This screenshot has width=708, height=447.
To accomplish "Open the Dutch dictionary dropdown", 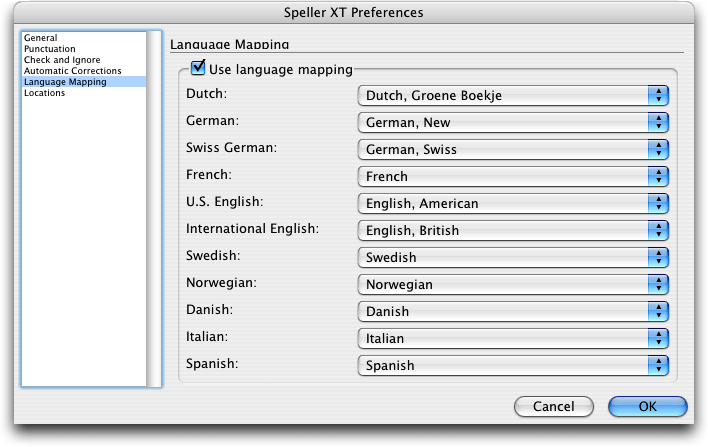I will click(513, 96).
